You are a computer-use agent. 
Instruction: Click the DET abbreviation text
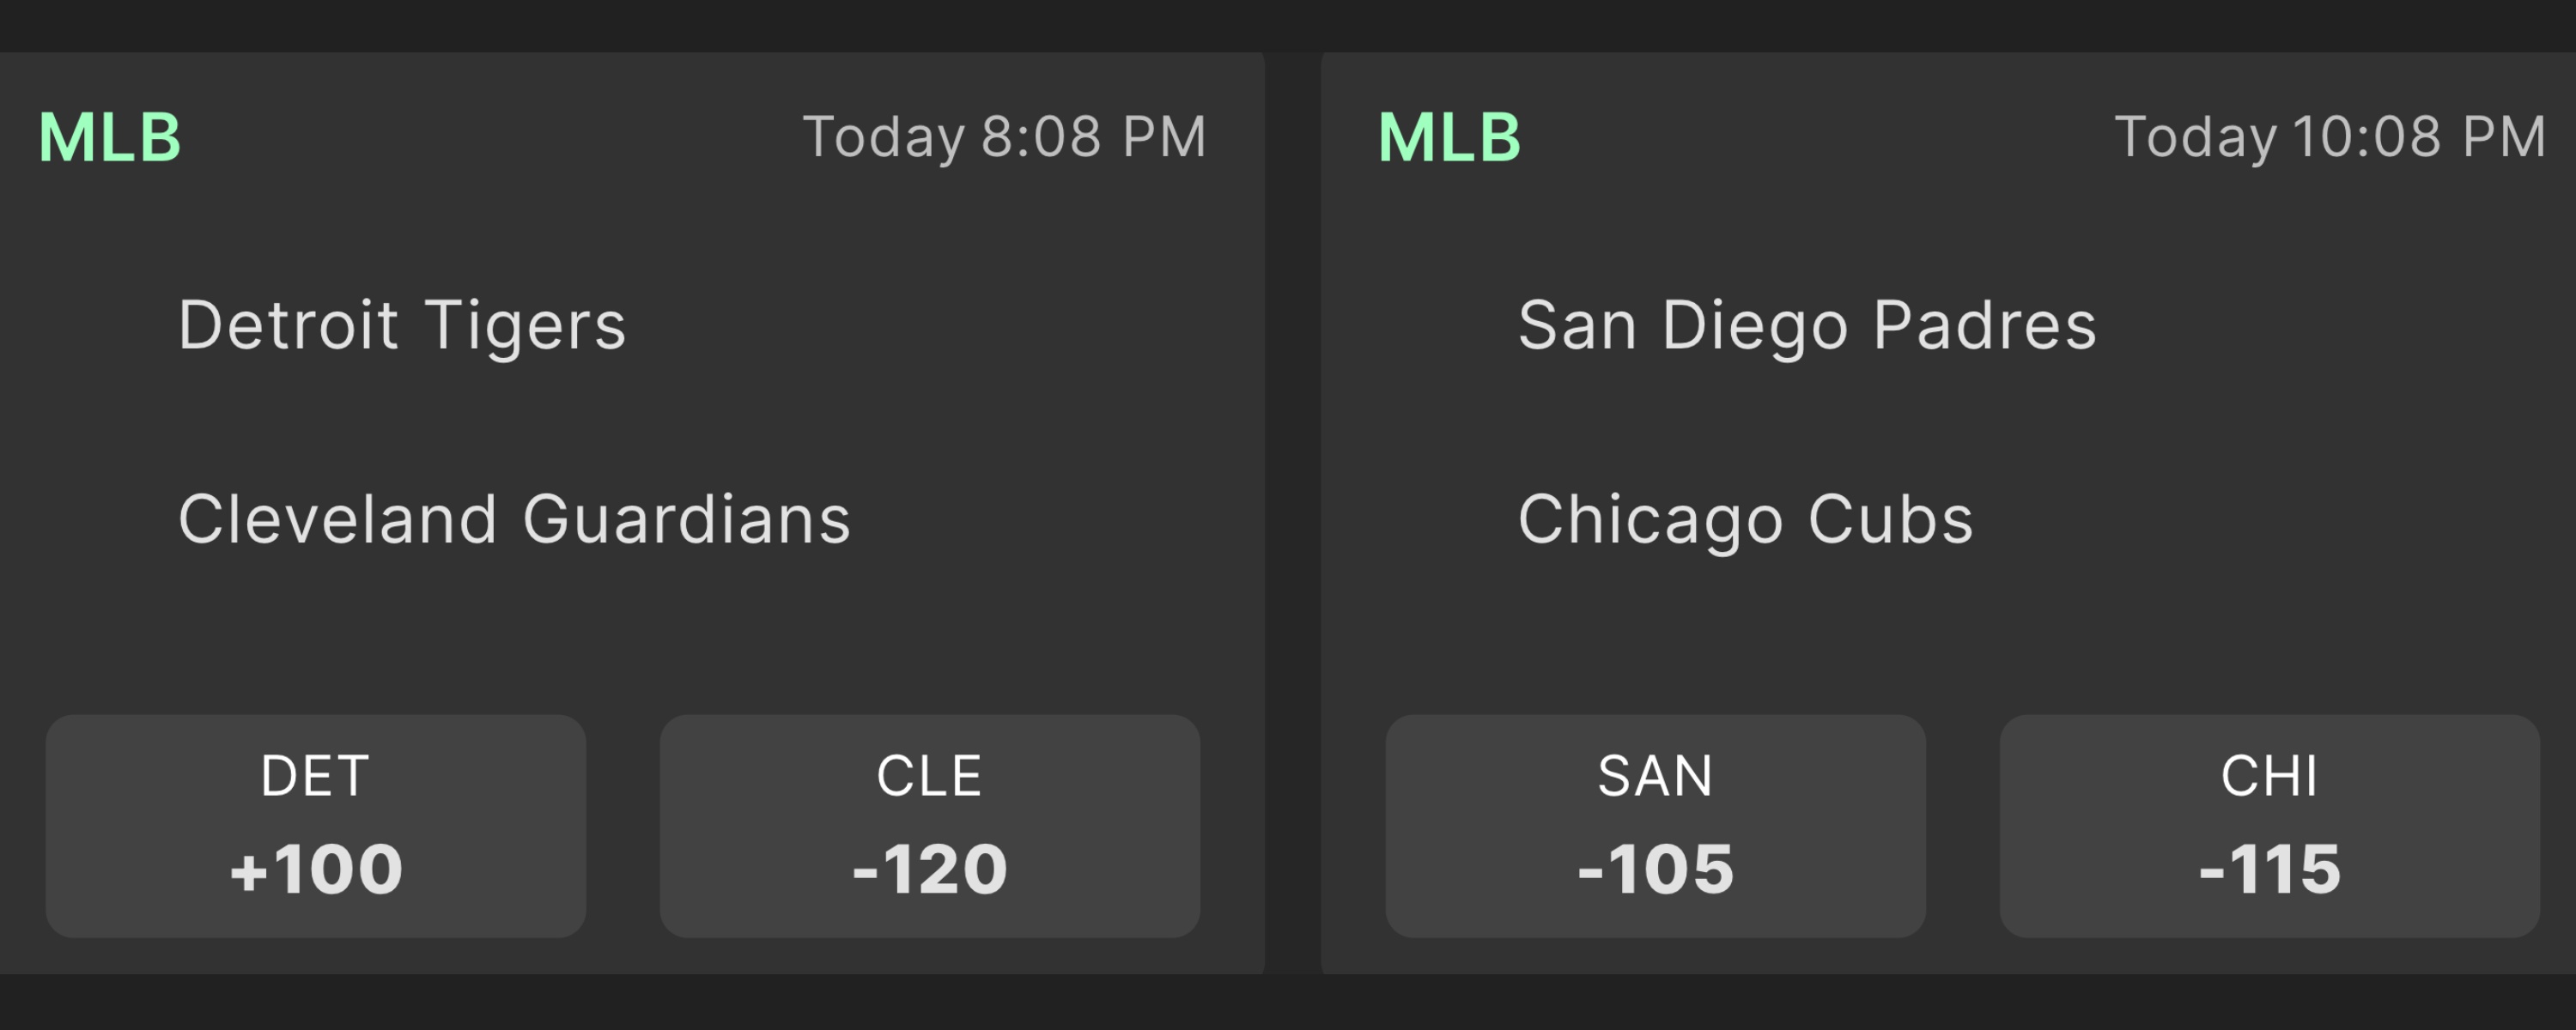(x=315, y=776)
